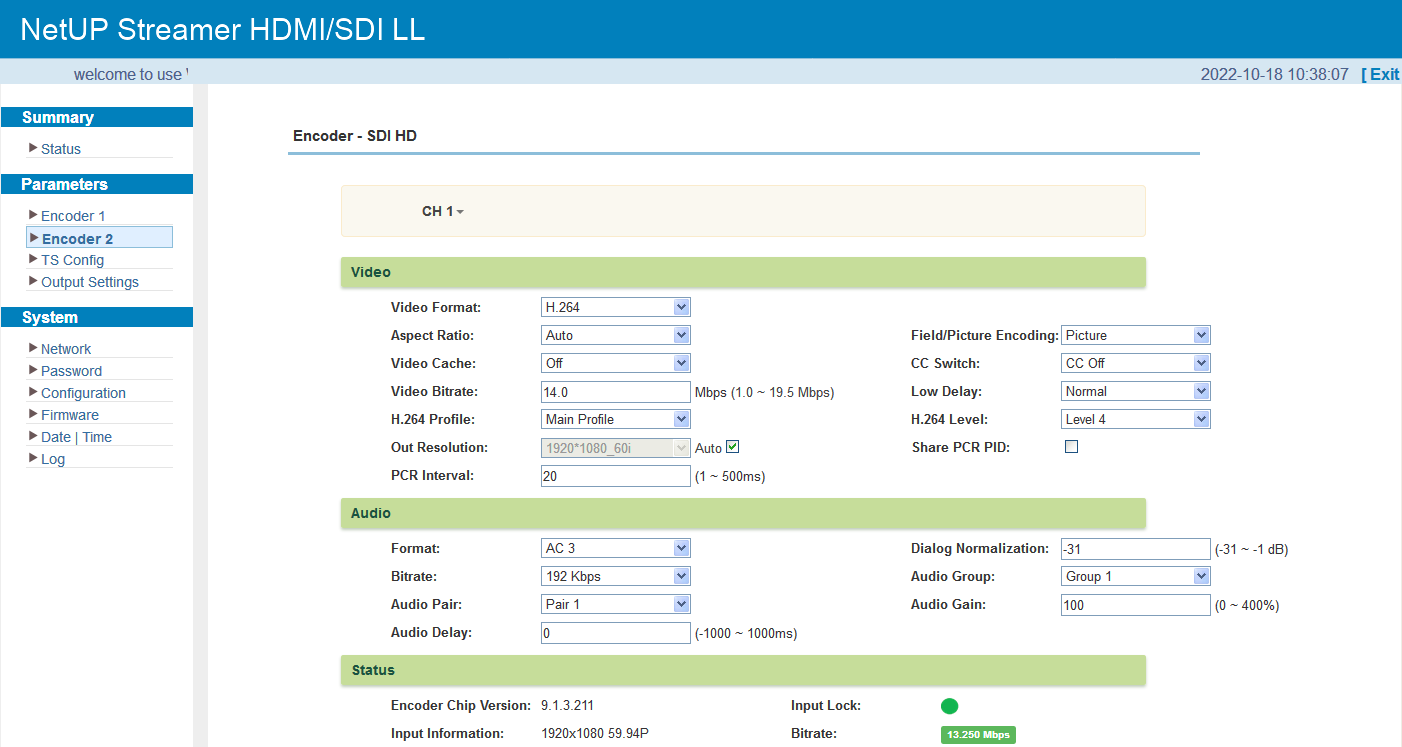Click the PCR Interval input field
The image size is (1402, 747).
(616, 476)
